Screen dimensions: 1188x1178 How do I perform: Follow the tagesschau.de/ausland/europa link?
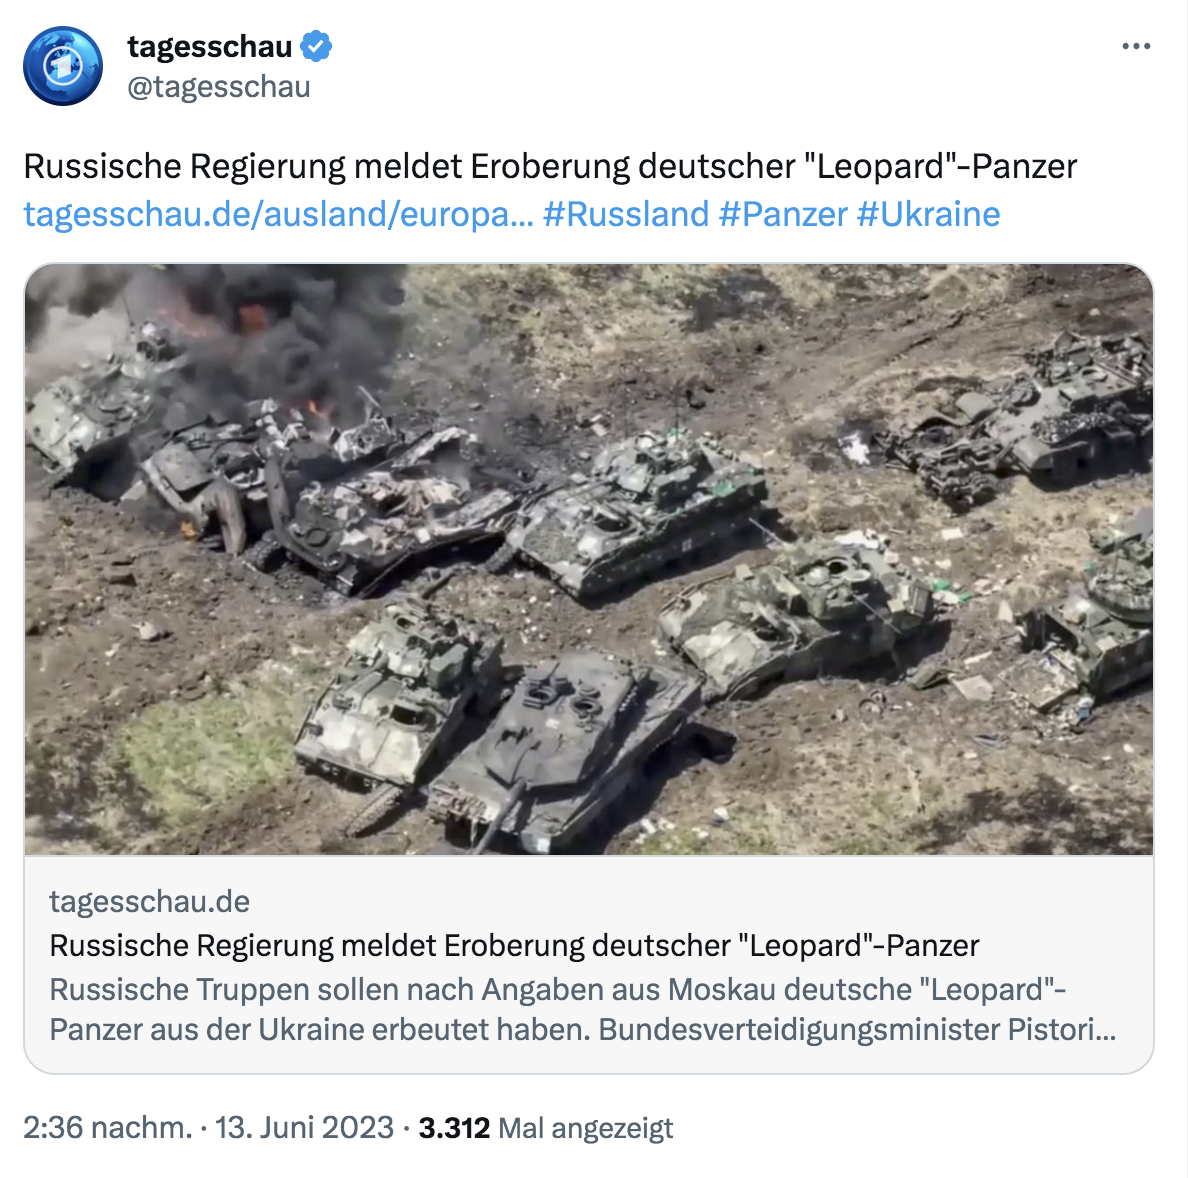tap(278, 214)
